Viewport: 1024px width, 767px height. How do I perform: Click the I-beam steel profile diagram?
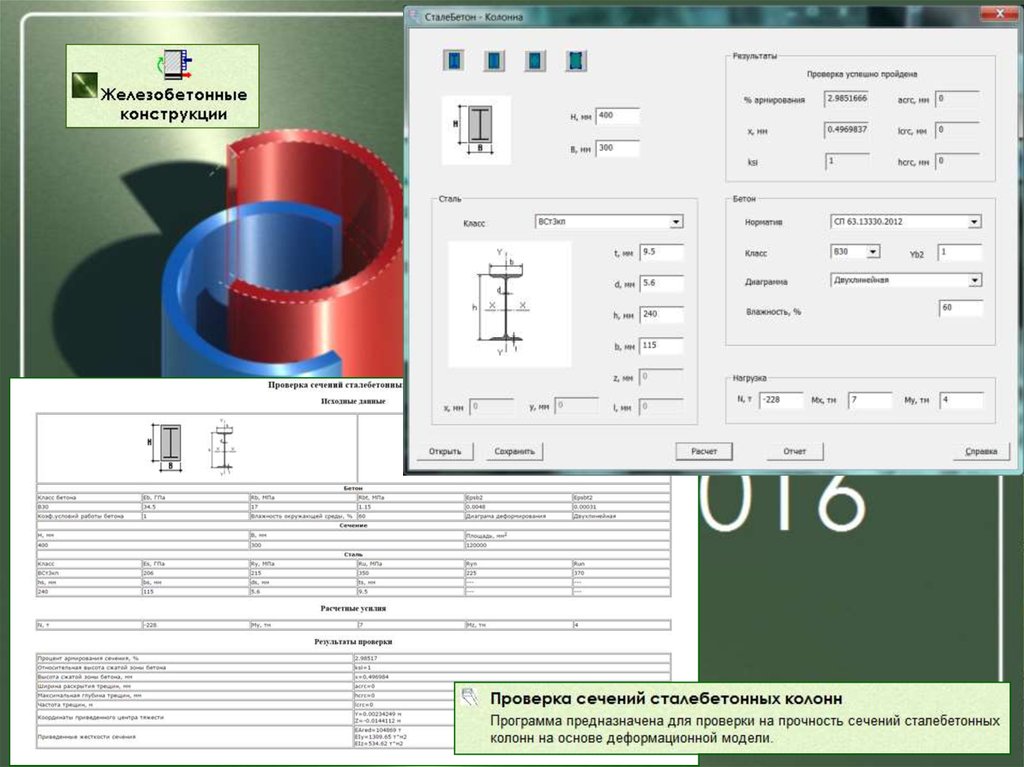point(508,306)
